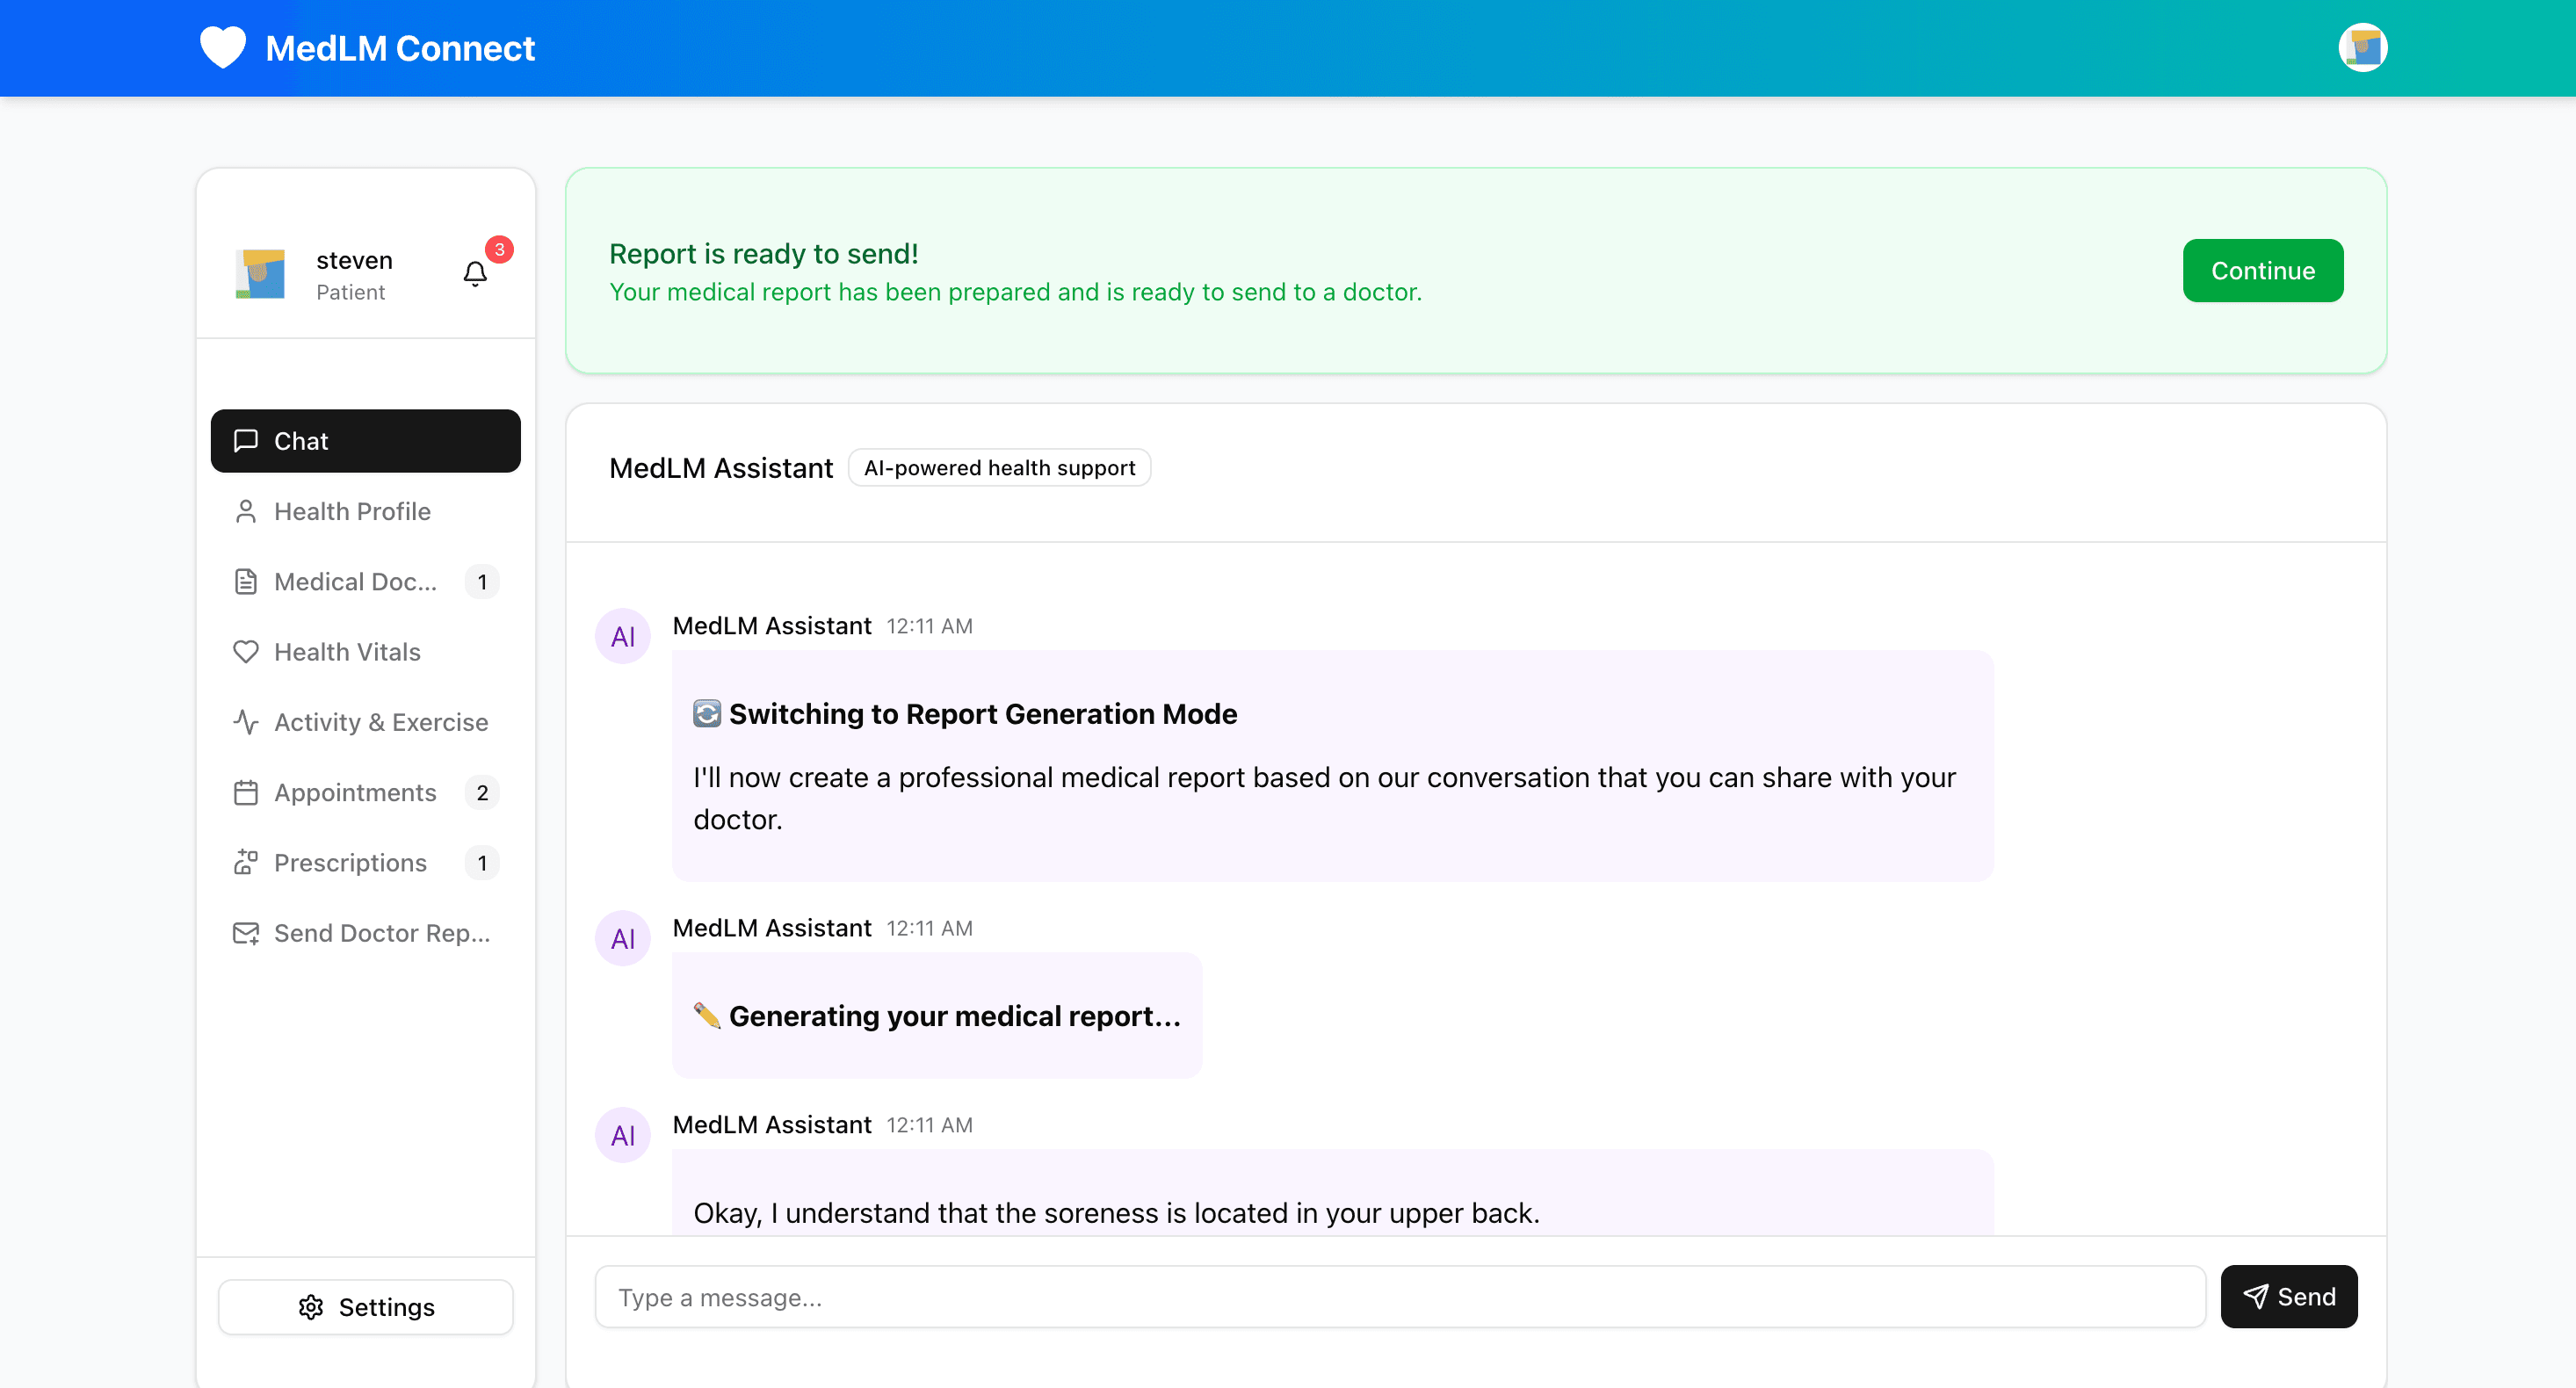2576x1388 pixels.
Task: Click the Activity & Exercise pulse icon
Action: (x=246, y=721)
